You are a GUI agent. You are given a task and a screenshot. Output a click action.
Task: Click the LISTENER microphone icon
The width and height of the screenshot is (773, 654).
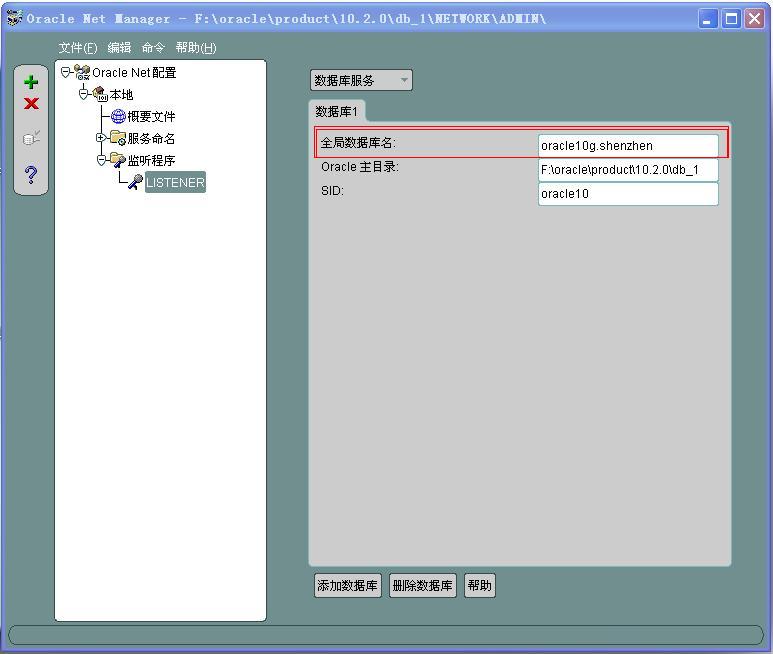pos(136,182)
